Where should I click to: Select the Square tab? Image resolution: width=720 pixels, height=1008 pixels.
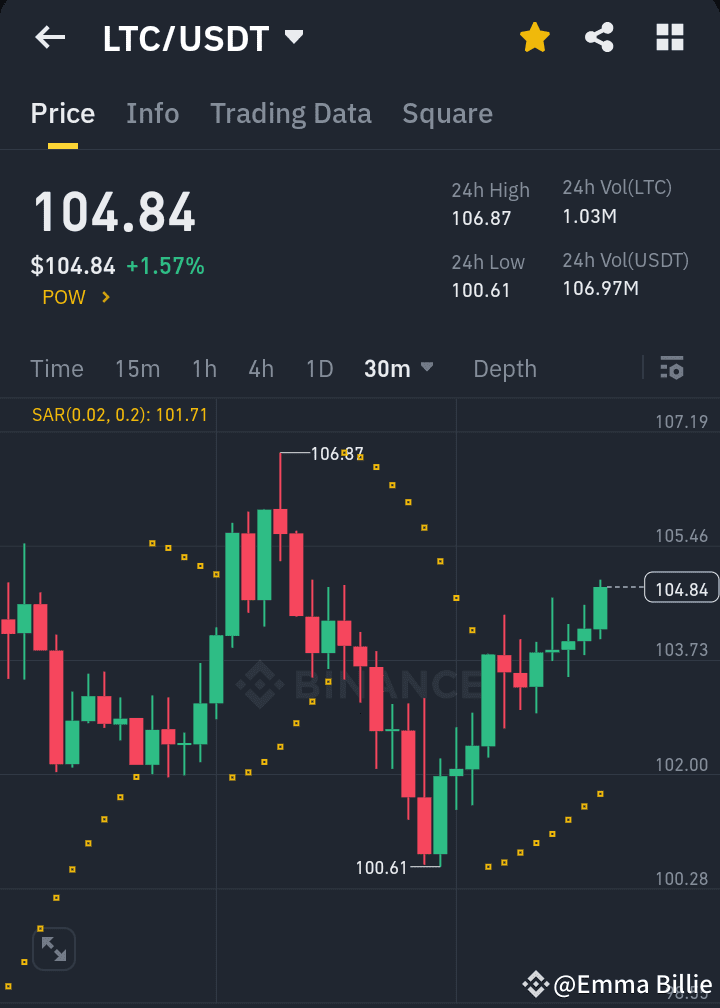(x=447, y=113)
